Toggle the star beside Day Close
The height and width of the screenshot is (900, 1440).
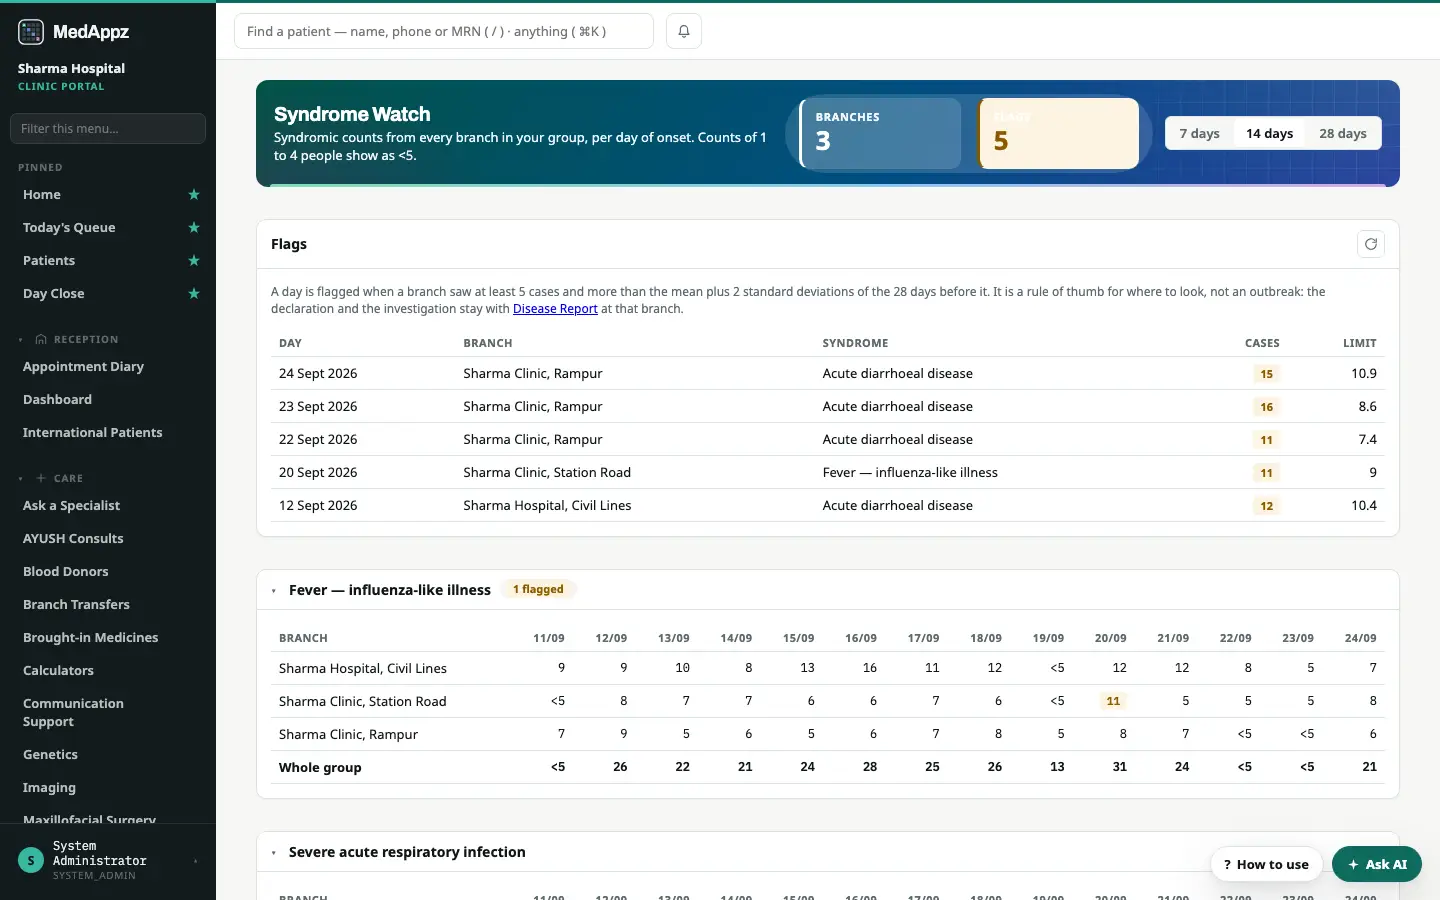point(194,294)
